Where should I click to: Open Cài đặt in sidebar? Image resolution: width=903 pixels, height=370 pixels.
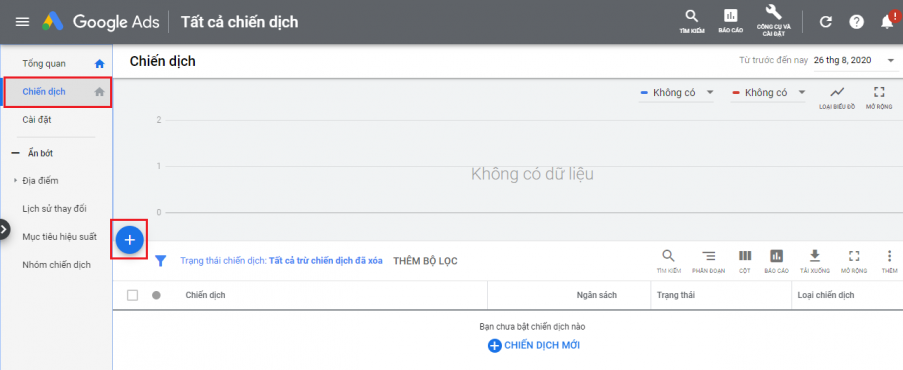(x=37, y=120)
